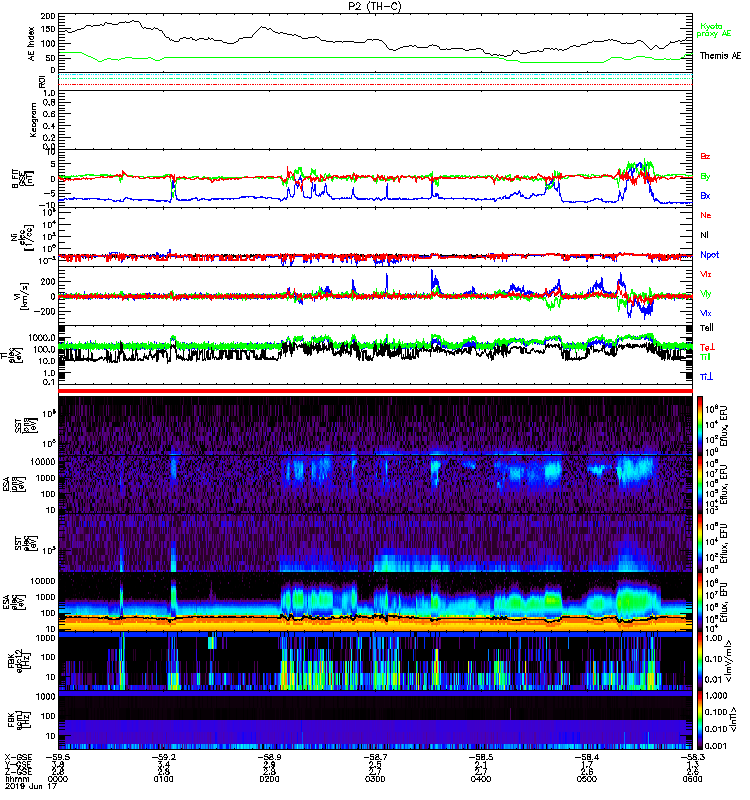750x800 pixels.
Task: Select the black Te parallel legend label
Action: (x=707, y=328)
